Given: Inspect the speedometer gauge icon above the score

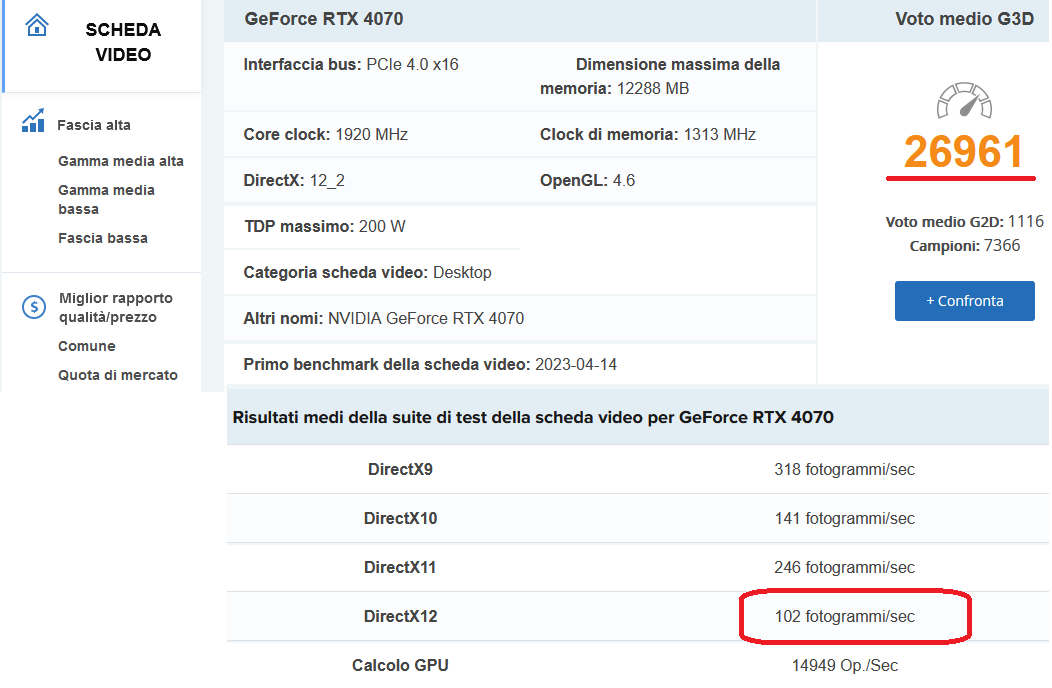Looking at the screenshot, I should pyautogui.click(x=964, y=101).
